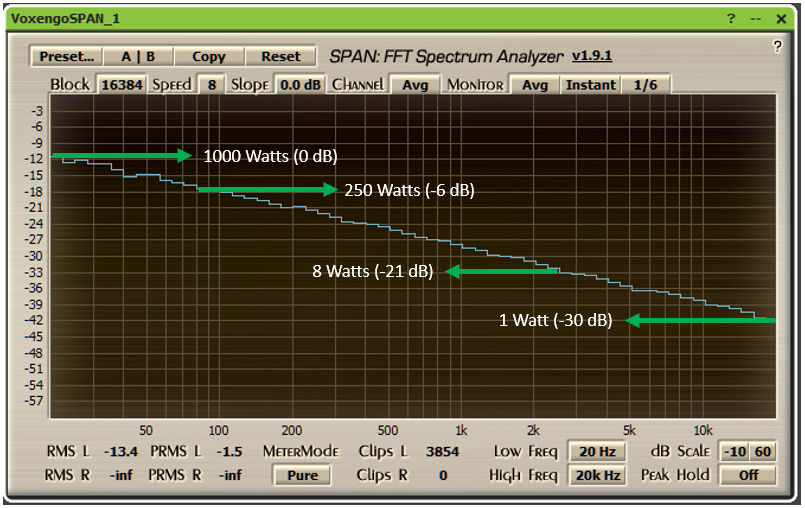Open the MeterMode Pure selector

(302, 475)
